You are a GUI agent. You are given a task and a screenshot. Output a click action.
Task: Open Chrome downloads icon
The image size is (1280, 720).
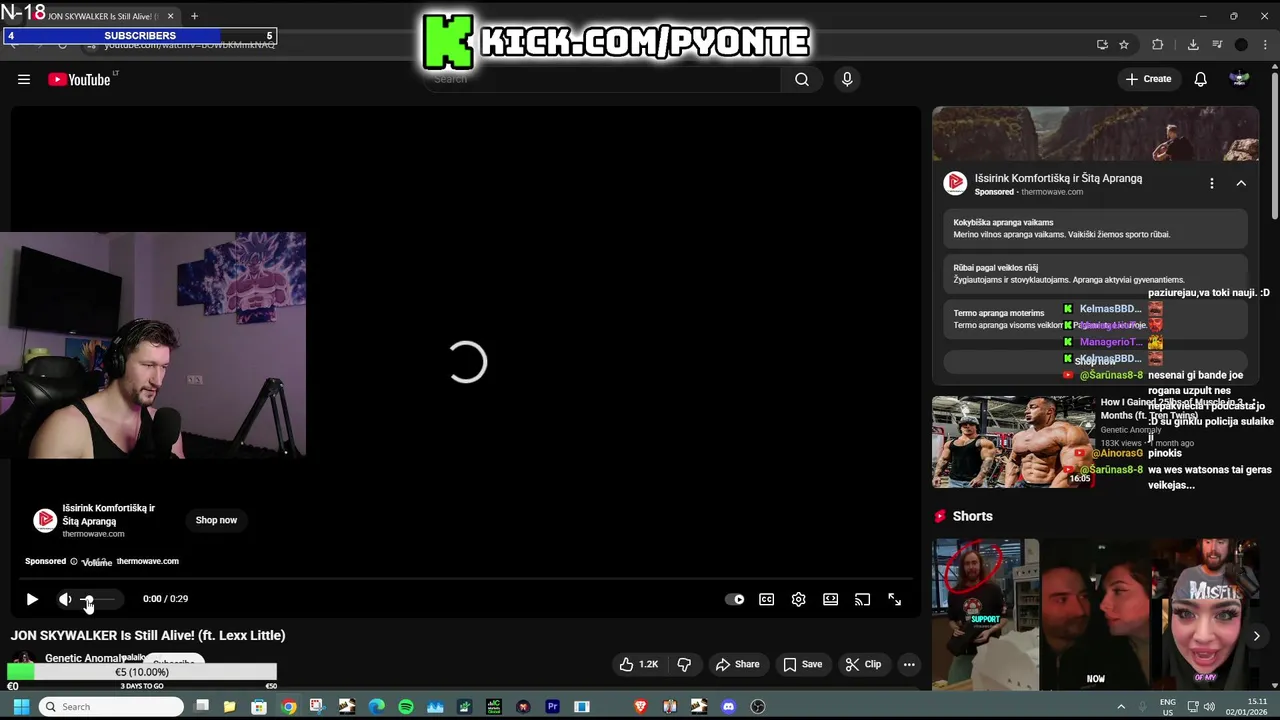click(x=1193, y=44)
